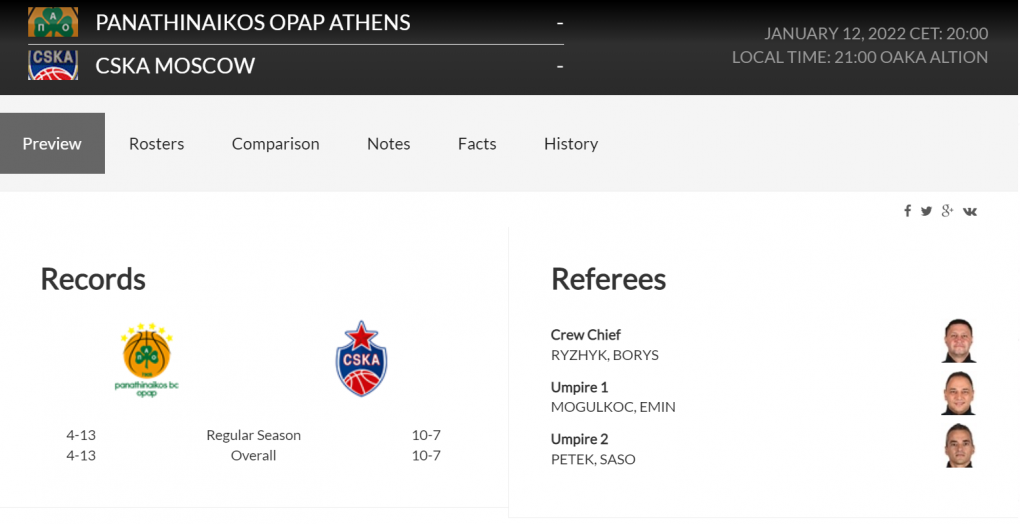Click Panathinaikos header logo icon
Image resolution: width=1020 pixels, height=524 pixels.
(x=53, y=21)
